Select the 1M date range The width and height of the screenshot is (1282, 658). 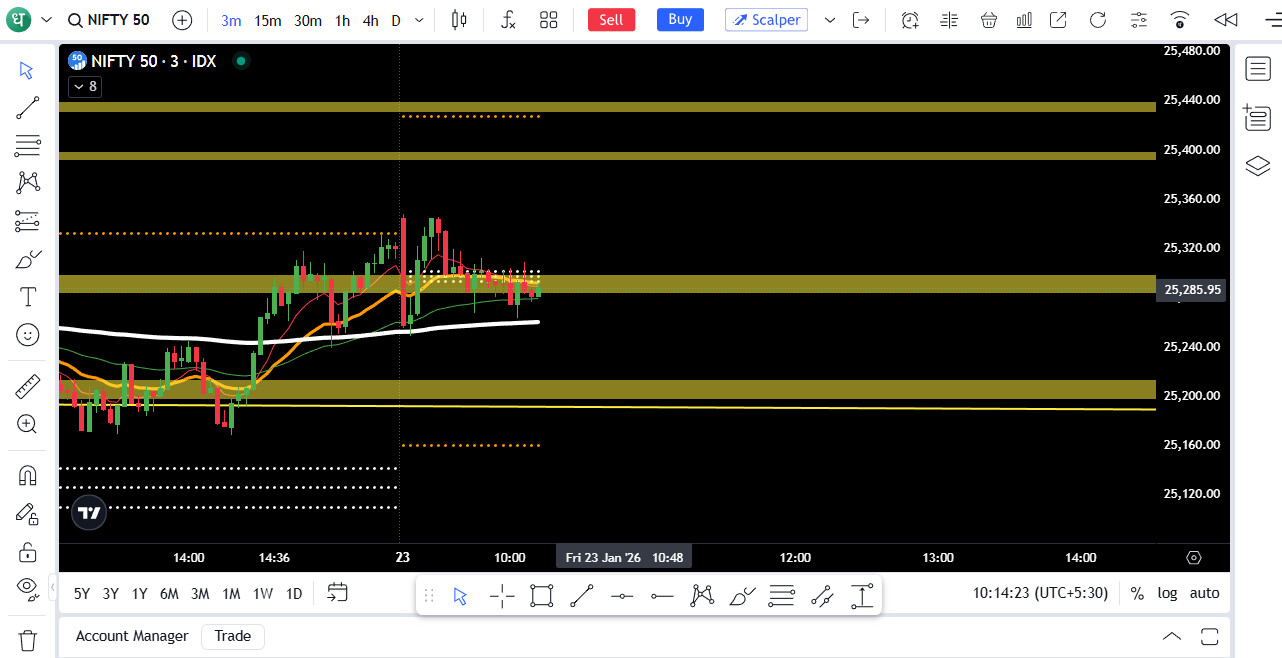coord(231,593)
